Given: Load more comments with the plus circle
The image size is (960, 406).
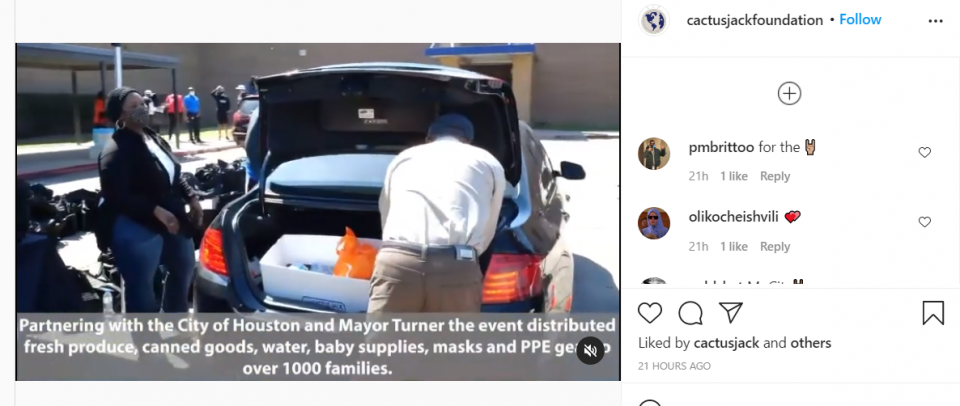Looking at the screenshot, I should [789, 94].
